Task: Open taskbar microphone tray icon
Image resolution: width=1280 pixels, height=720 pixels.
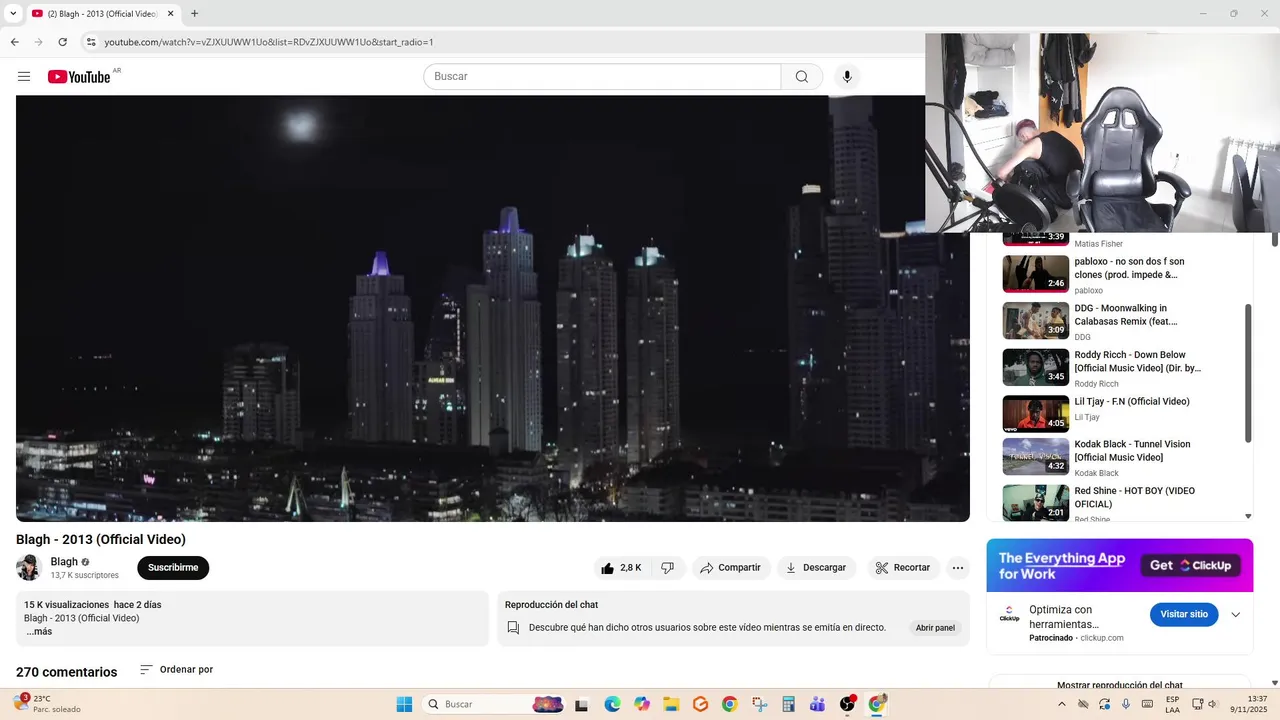Action: click(1126, 704)
